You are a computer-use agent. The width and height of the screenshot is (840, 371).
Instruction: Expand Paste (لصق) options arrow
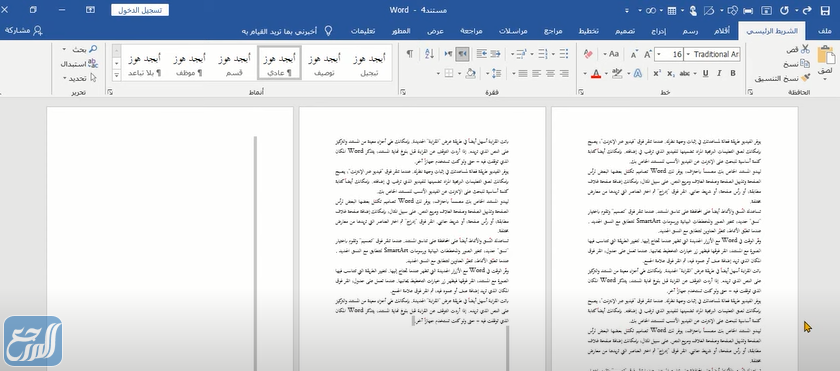(825, 80)
